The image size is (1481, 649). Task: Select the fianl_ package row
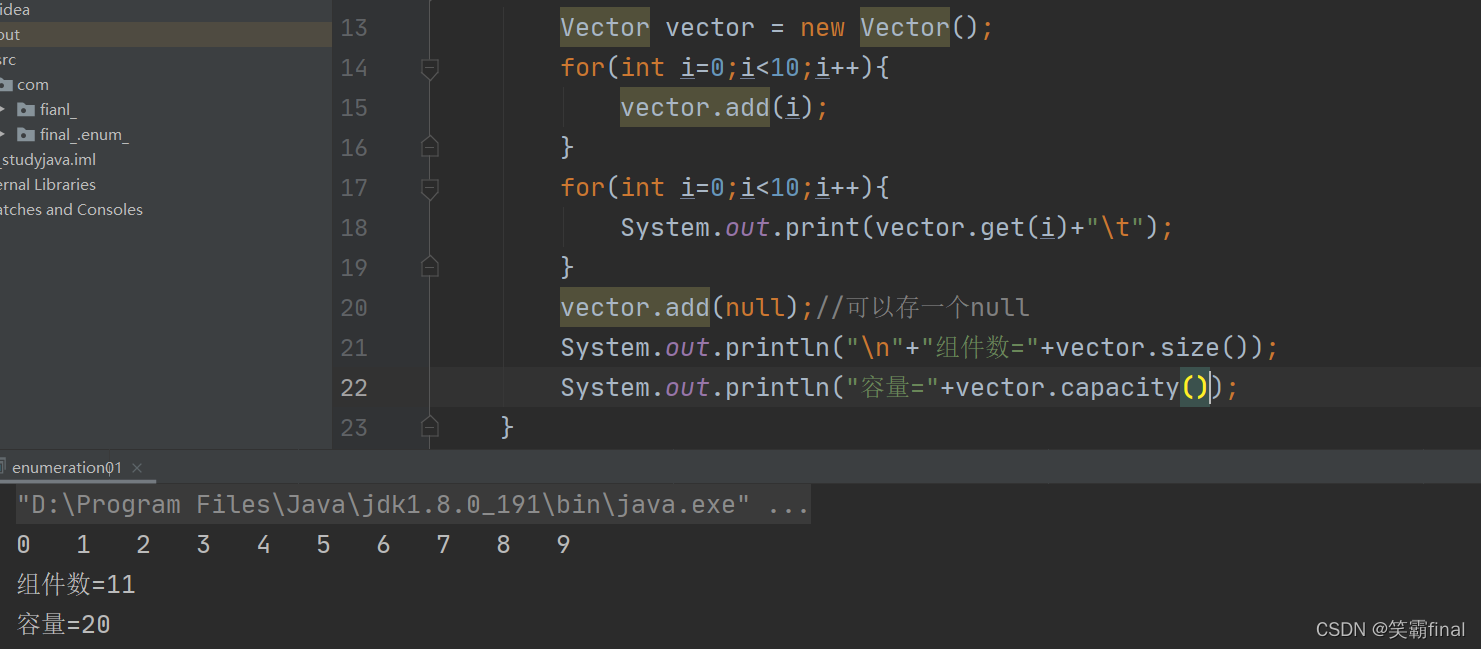[x=165, y=110]
